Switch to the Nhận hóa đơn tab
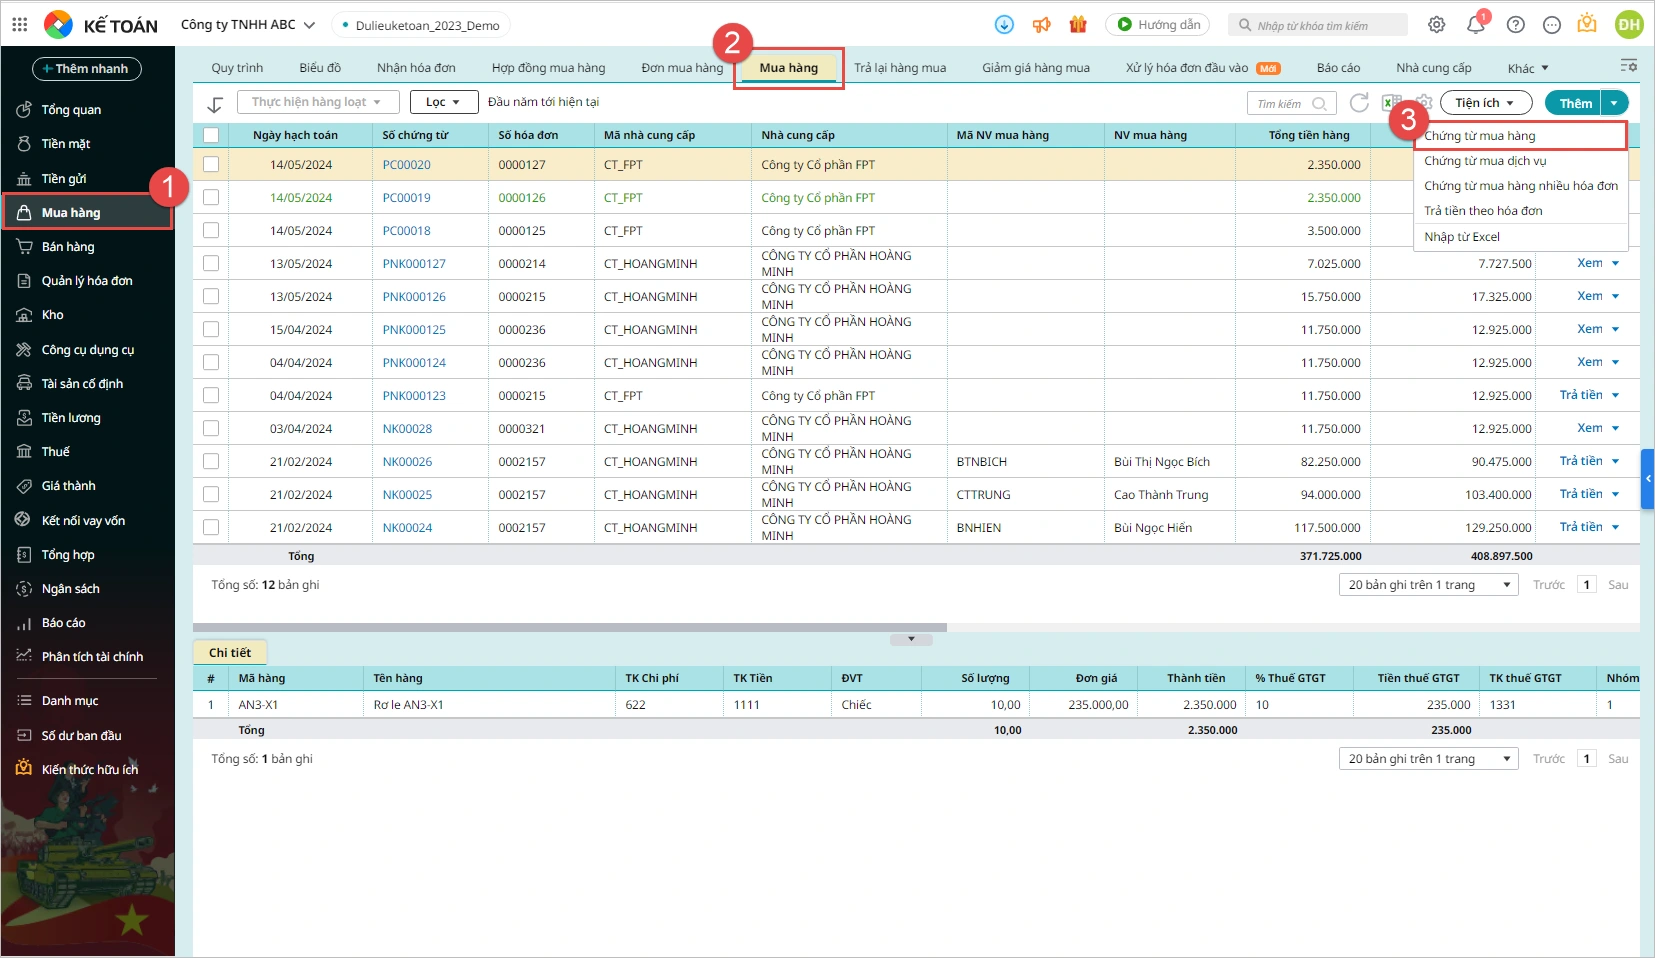The image size is (1655, 958). pos(416,68)
